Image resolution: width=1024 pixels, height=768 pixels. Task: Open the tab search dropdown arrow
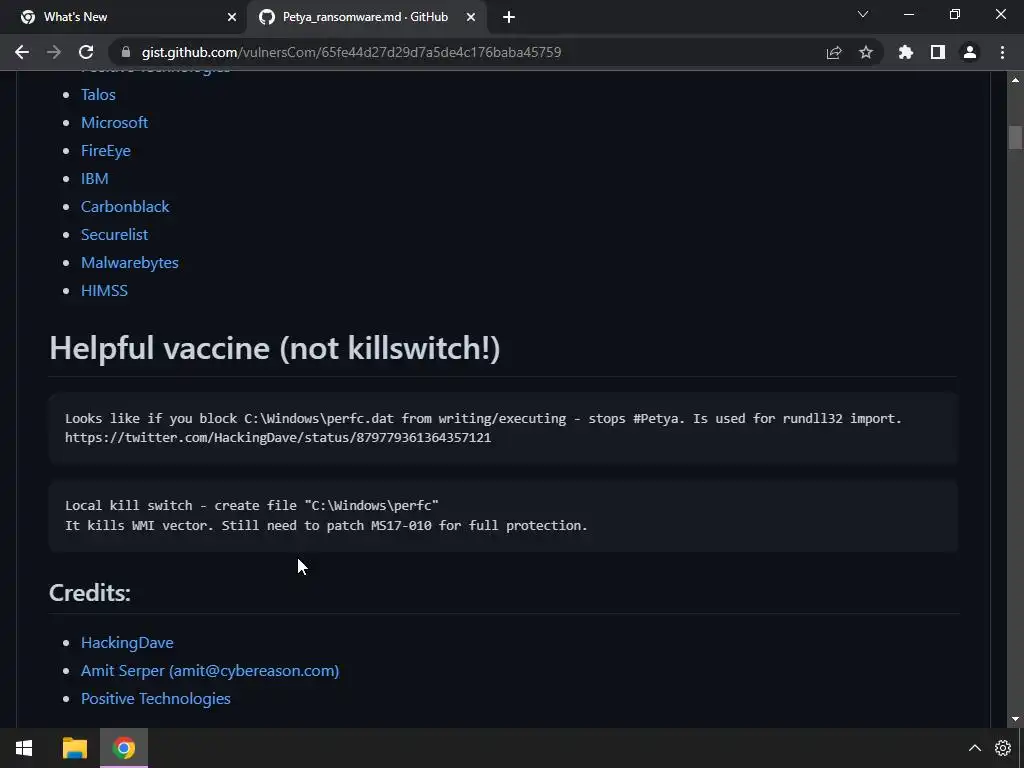coord(863,14)
